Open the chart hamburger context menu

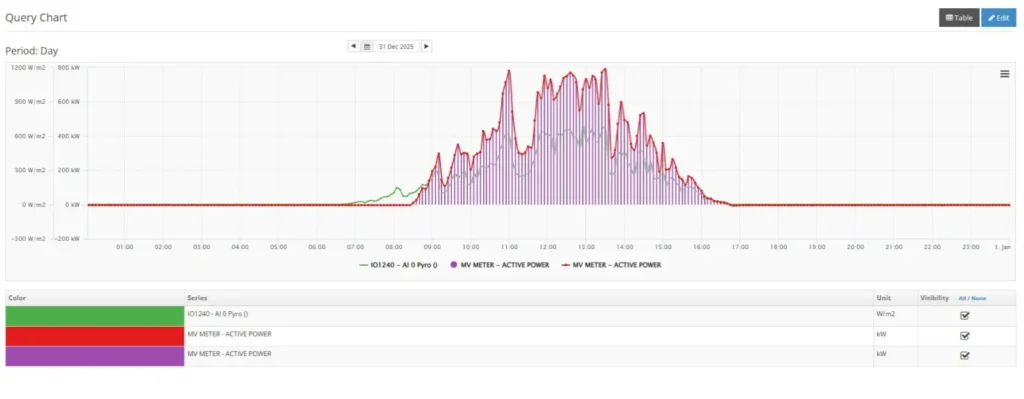click(x=1005, y=74)
